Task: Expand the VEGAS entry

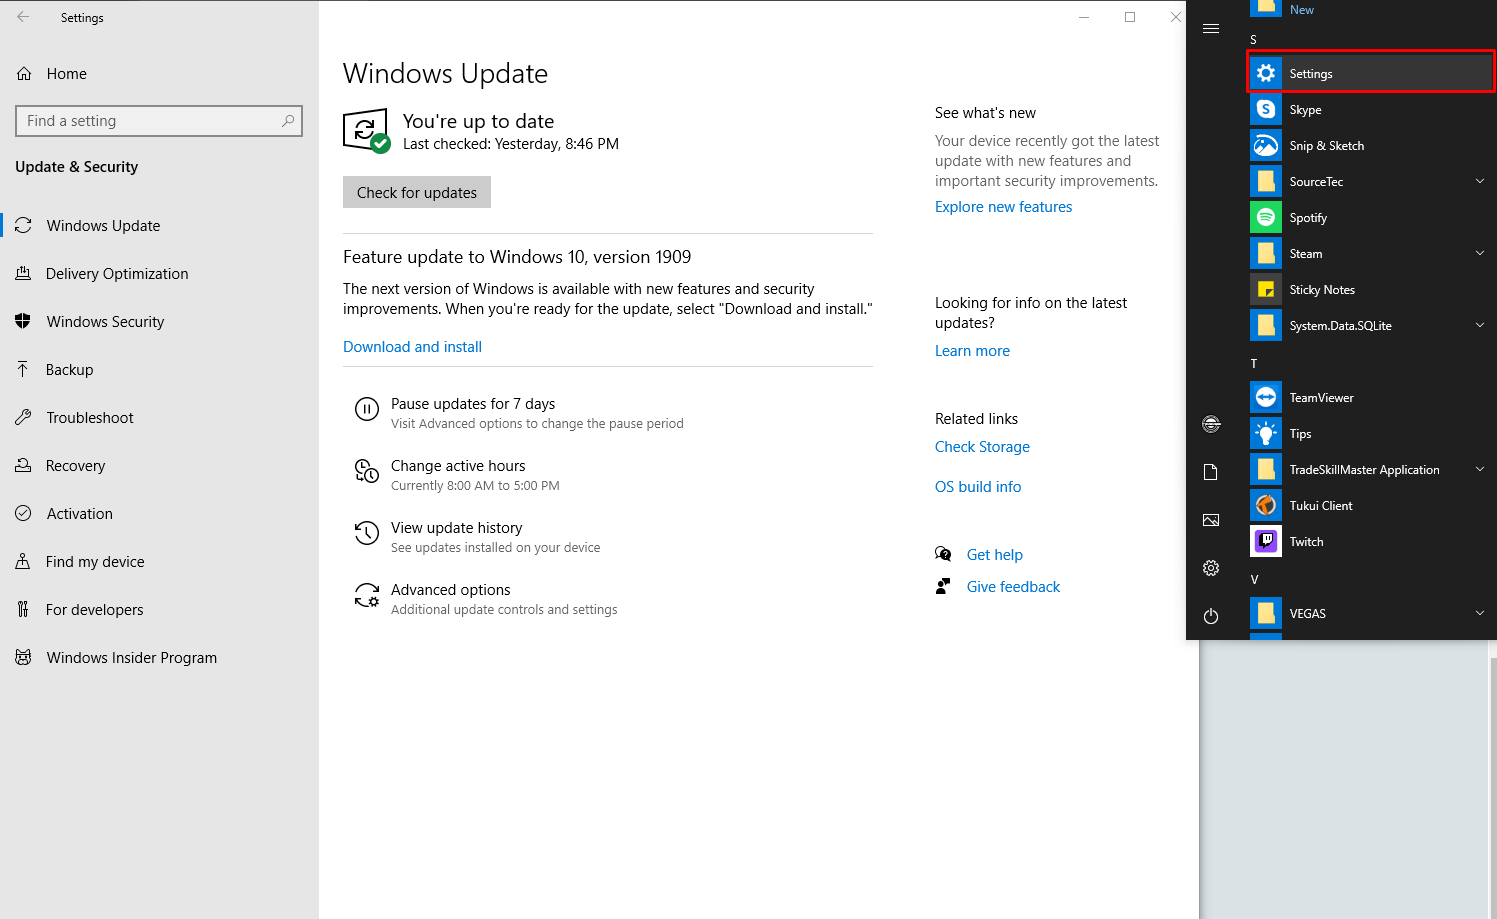Action: 1480,613
